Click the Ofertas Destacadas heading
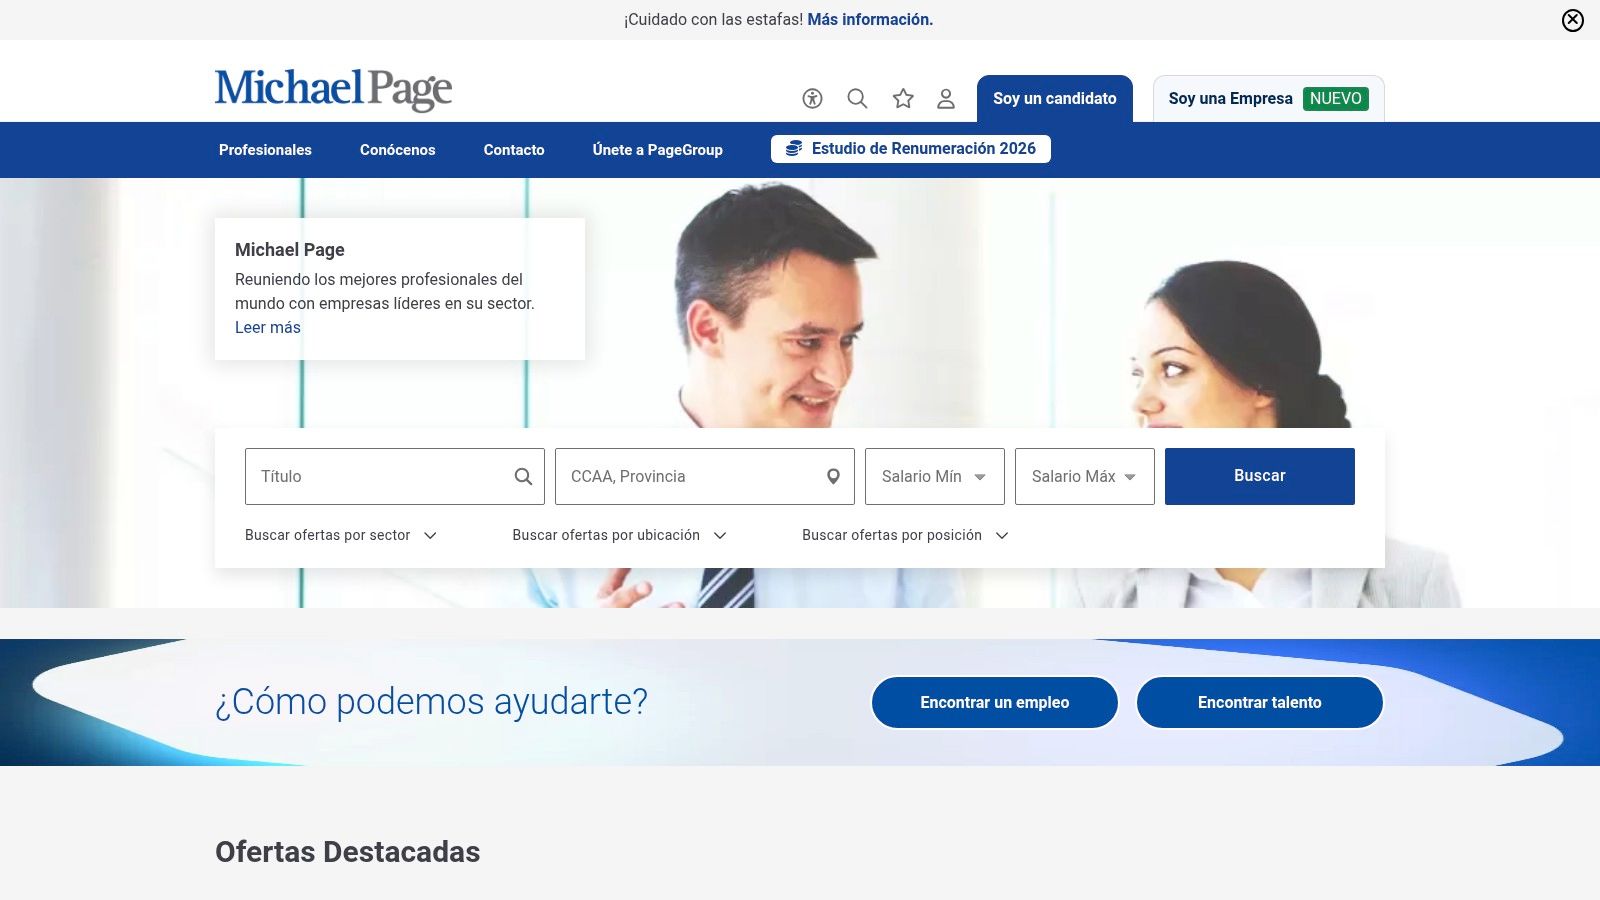This screenshot has height=900, width=1600. point(348,852)
